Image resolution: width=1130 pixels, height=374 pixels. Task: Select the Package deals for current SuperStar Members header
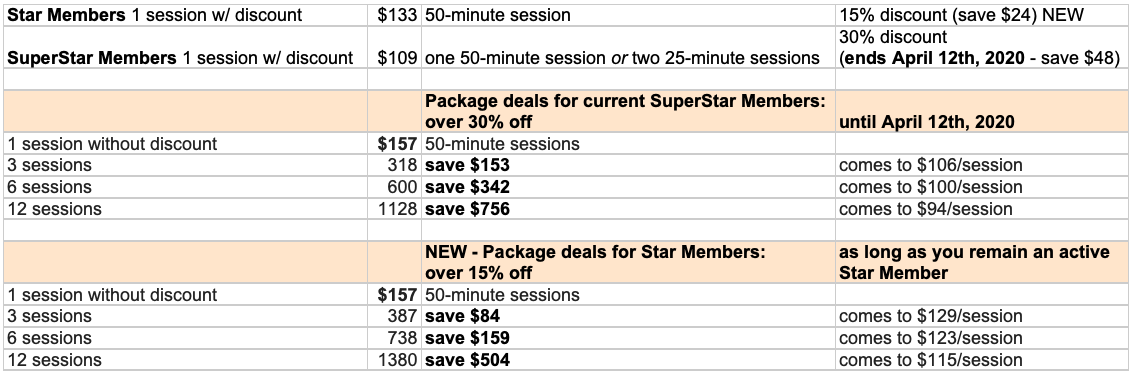[x=628, y=111]
